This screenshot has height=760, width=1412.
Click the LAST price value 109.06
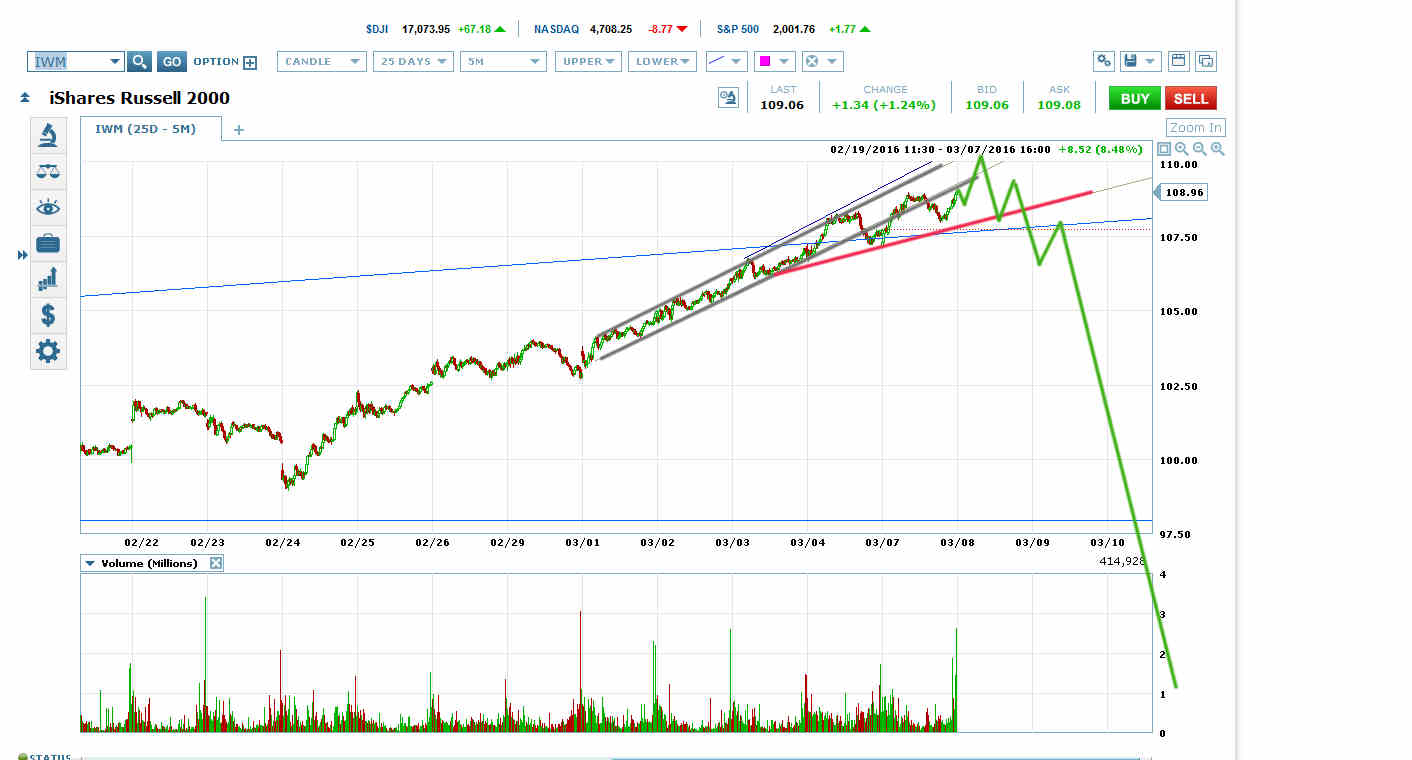[782, 104]
